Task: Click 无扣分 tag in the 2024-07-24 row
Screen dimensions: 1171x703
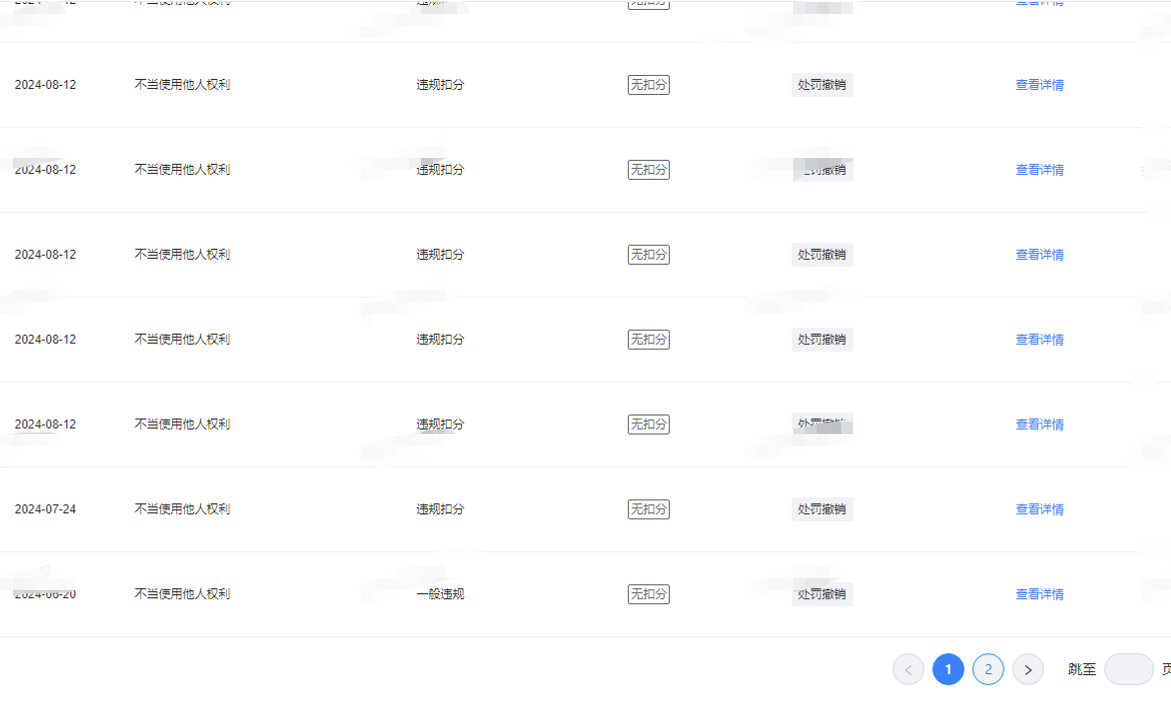Action: (648, 510)
